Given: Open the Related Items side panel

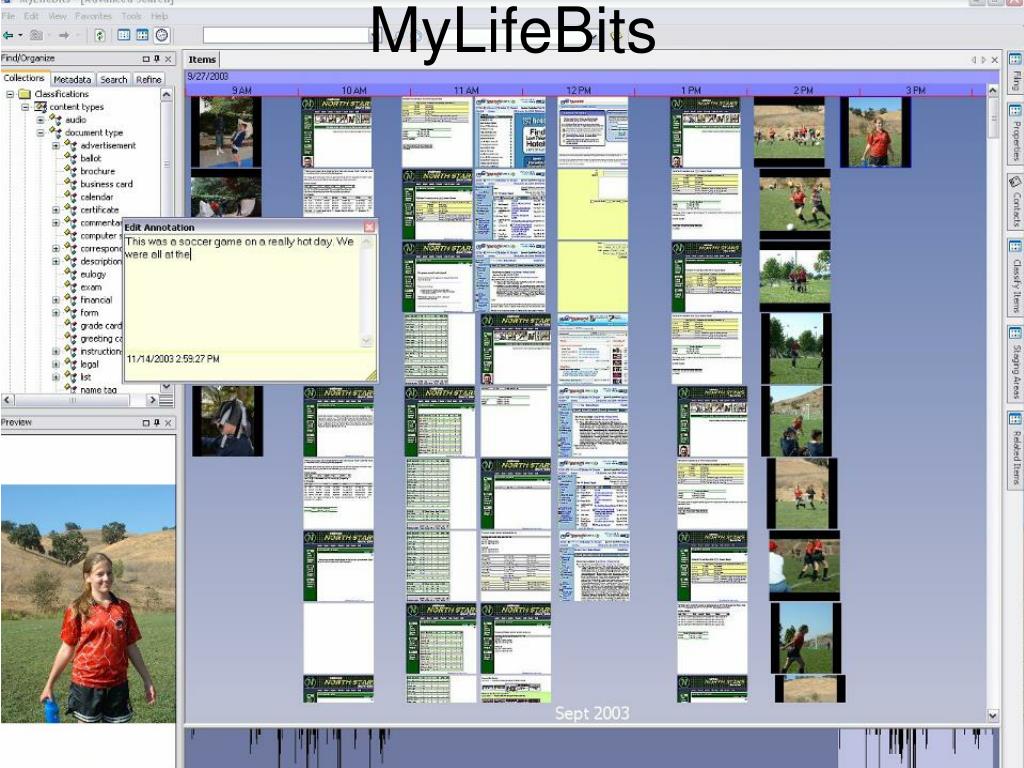Looking at the screenshot, I should coord(1016,450).
